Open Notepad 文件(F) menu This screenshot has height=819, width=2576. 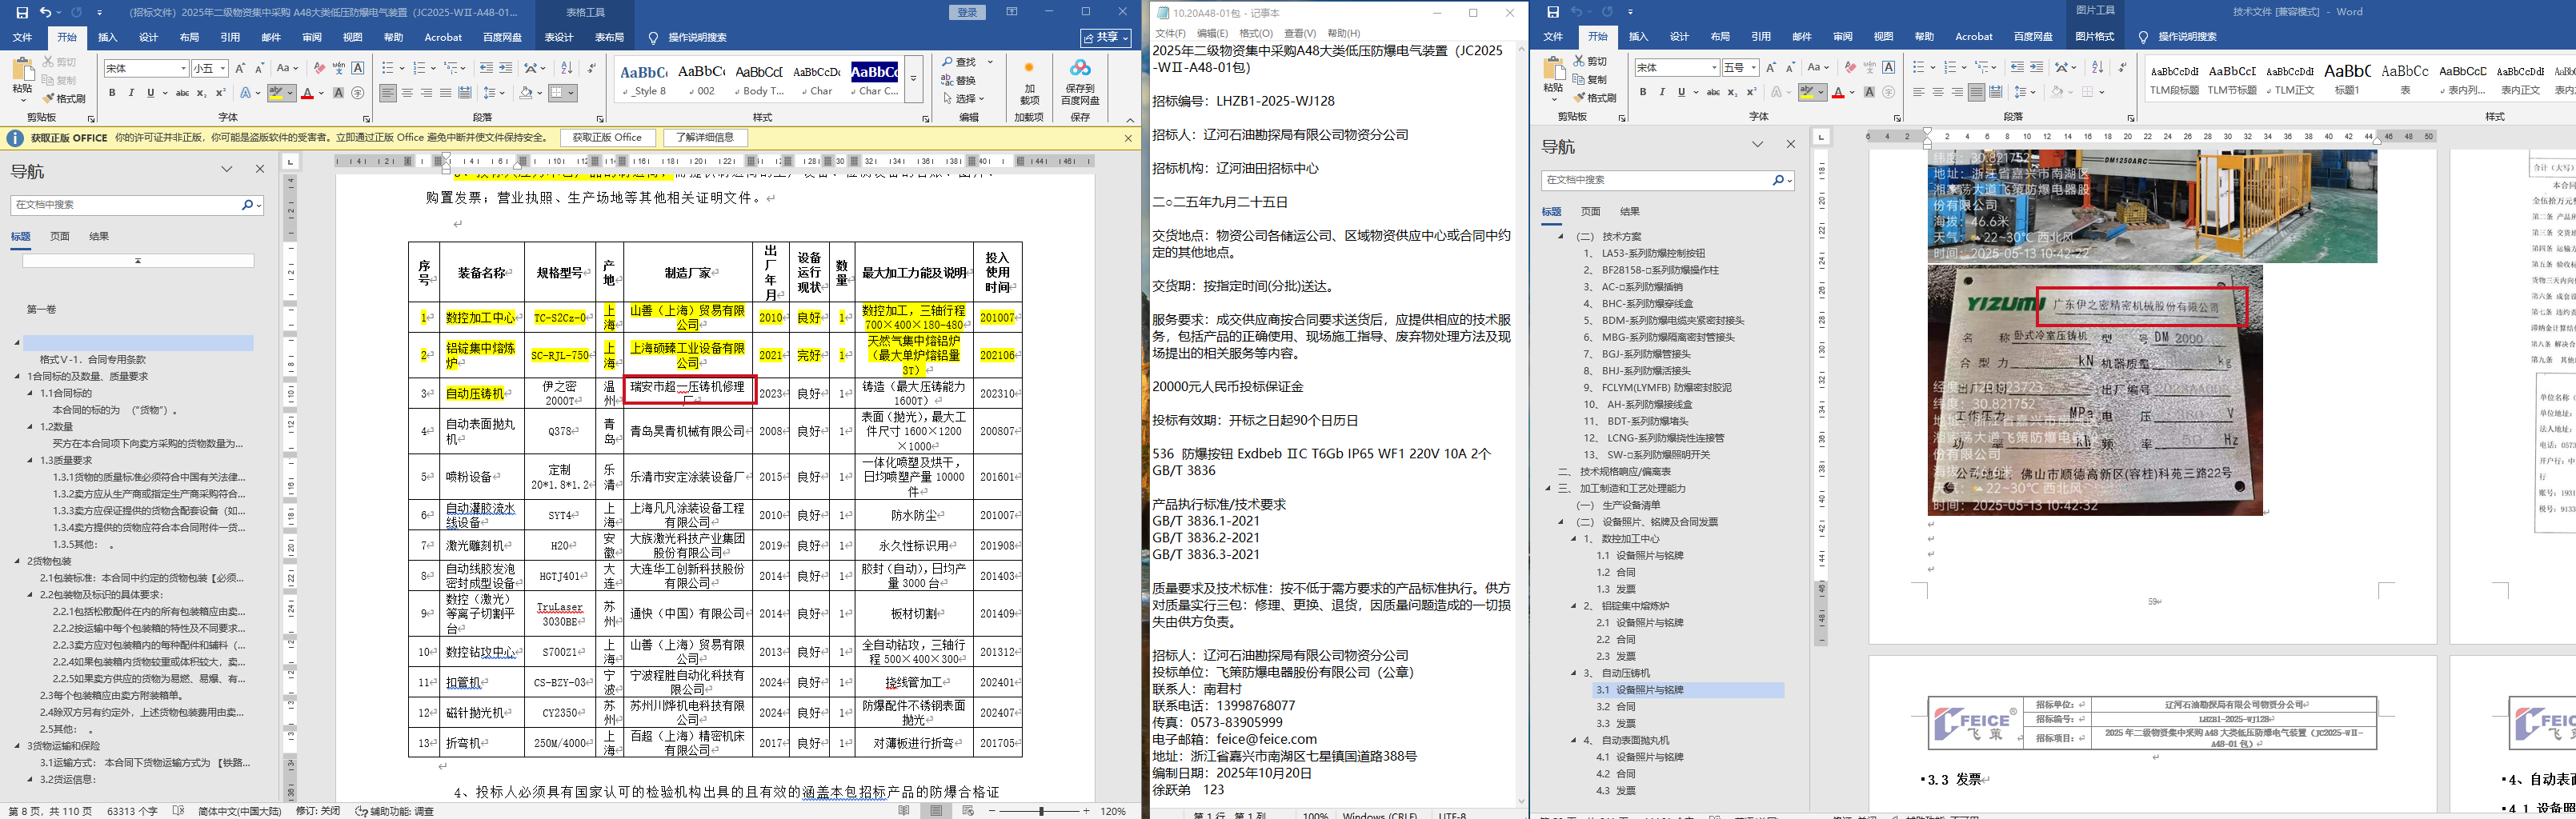[1171, 33]
